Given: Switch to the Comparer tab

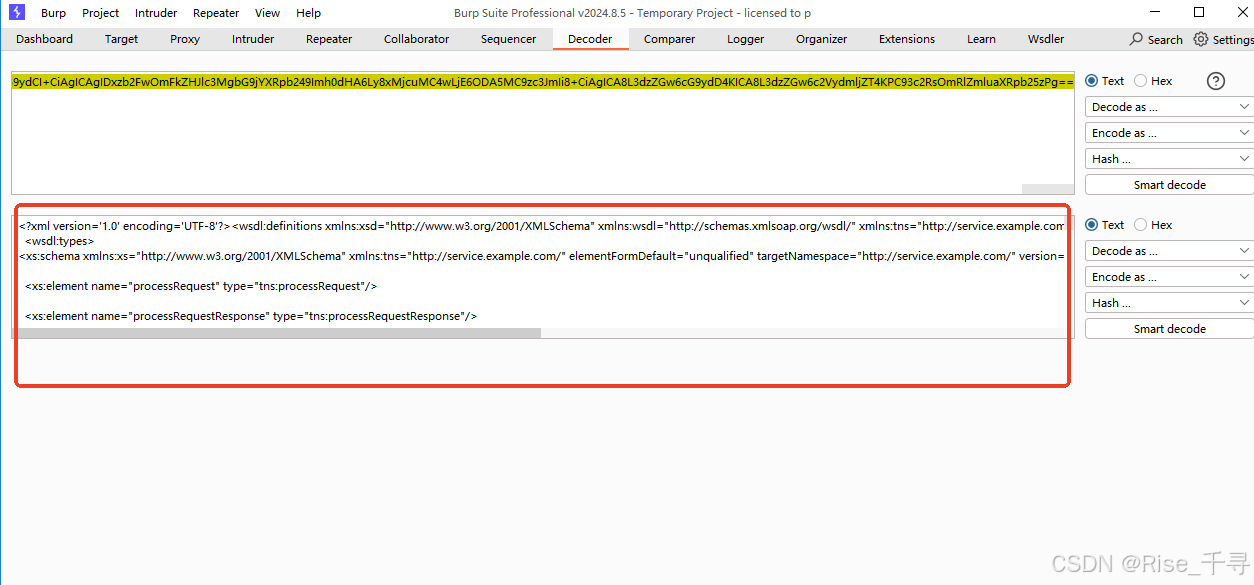Looking at the screenshot, I should [669, 39].
